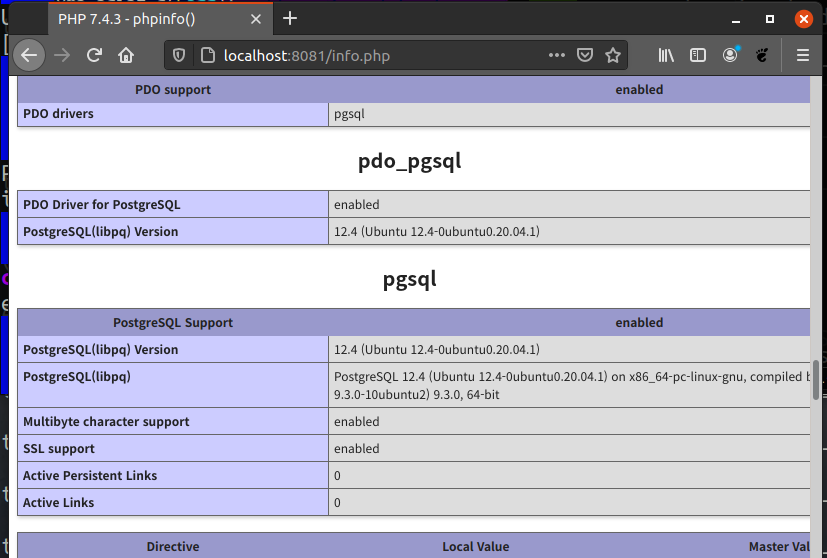The width and height of the screenshot is (827, 558).
Task: Click the Directive column header
Action: [173, 546]
